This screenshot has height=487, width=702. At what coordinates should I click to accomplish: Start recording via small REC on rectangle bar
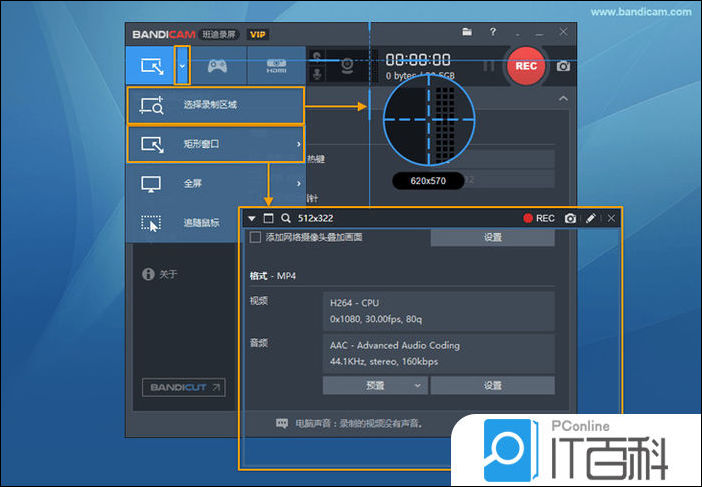coord(539,218)
